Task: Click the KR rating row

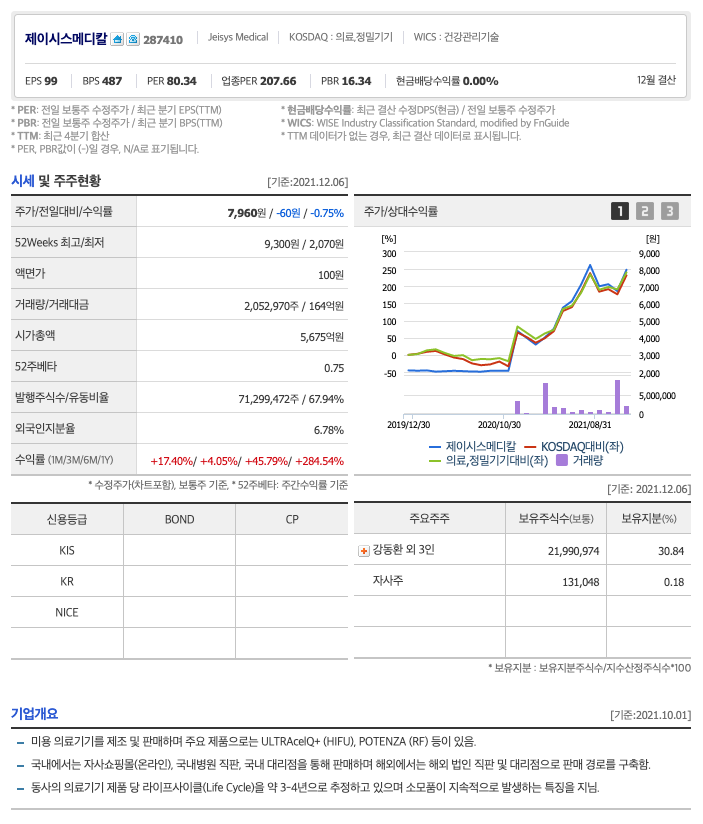Action: coord(179,581)
